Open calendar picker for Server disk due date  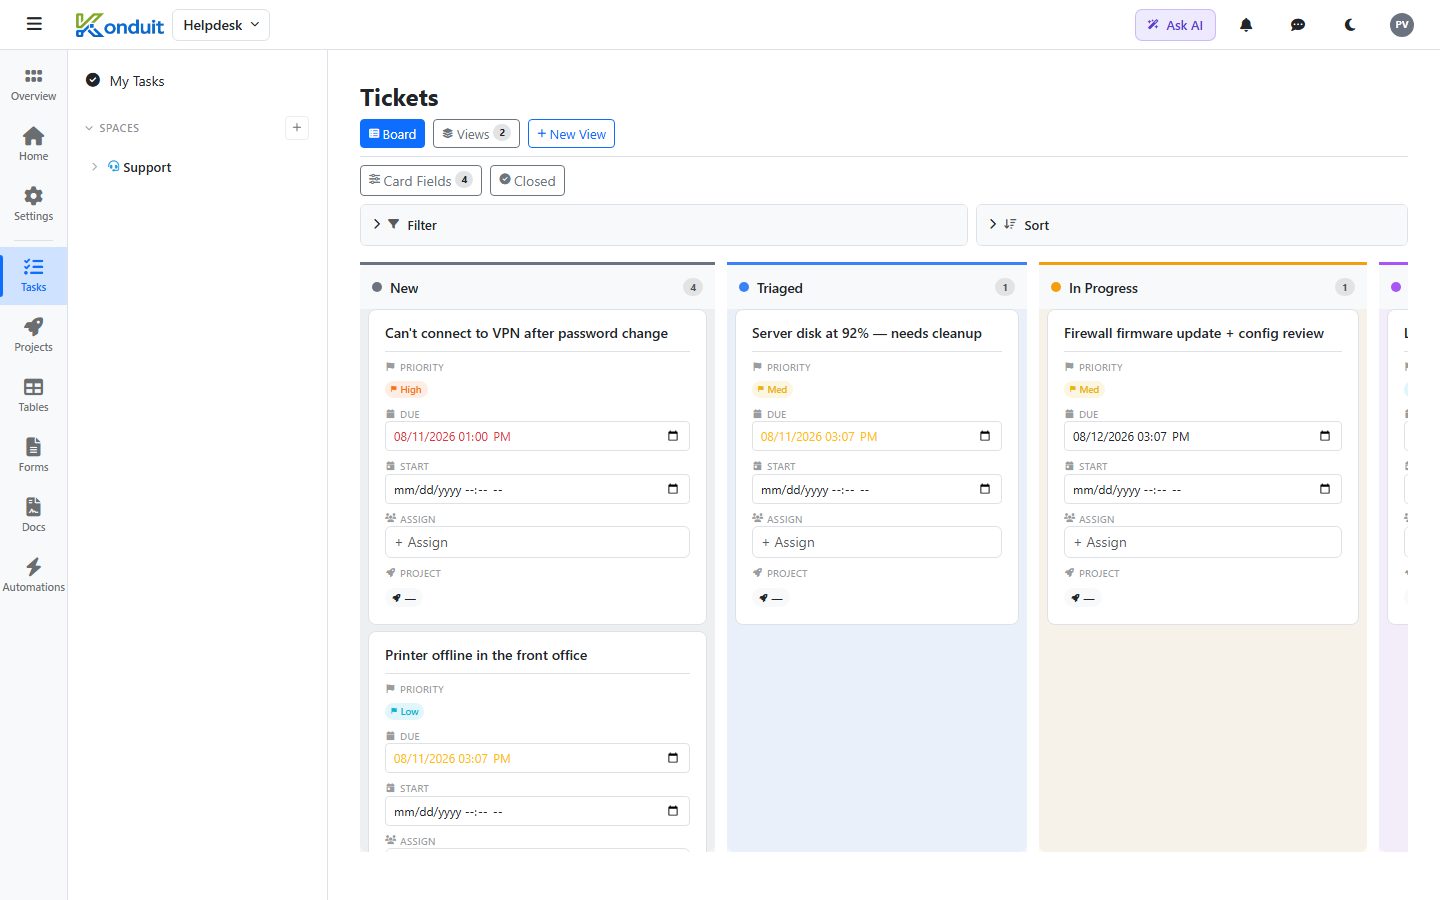tap(985, 436)
